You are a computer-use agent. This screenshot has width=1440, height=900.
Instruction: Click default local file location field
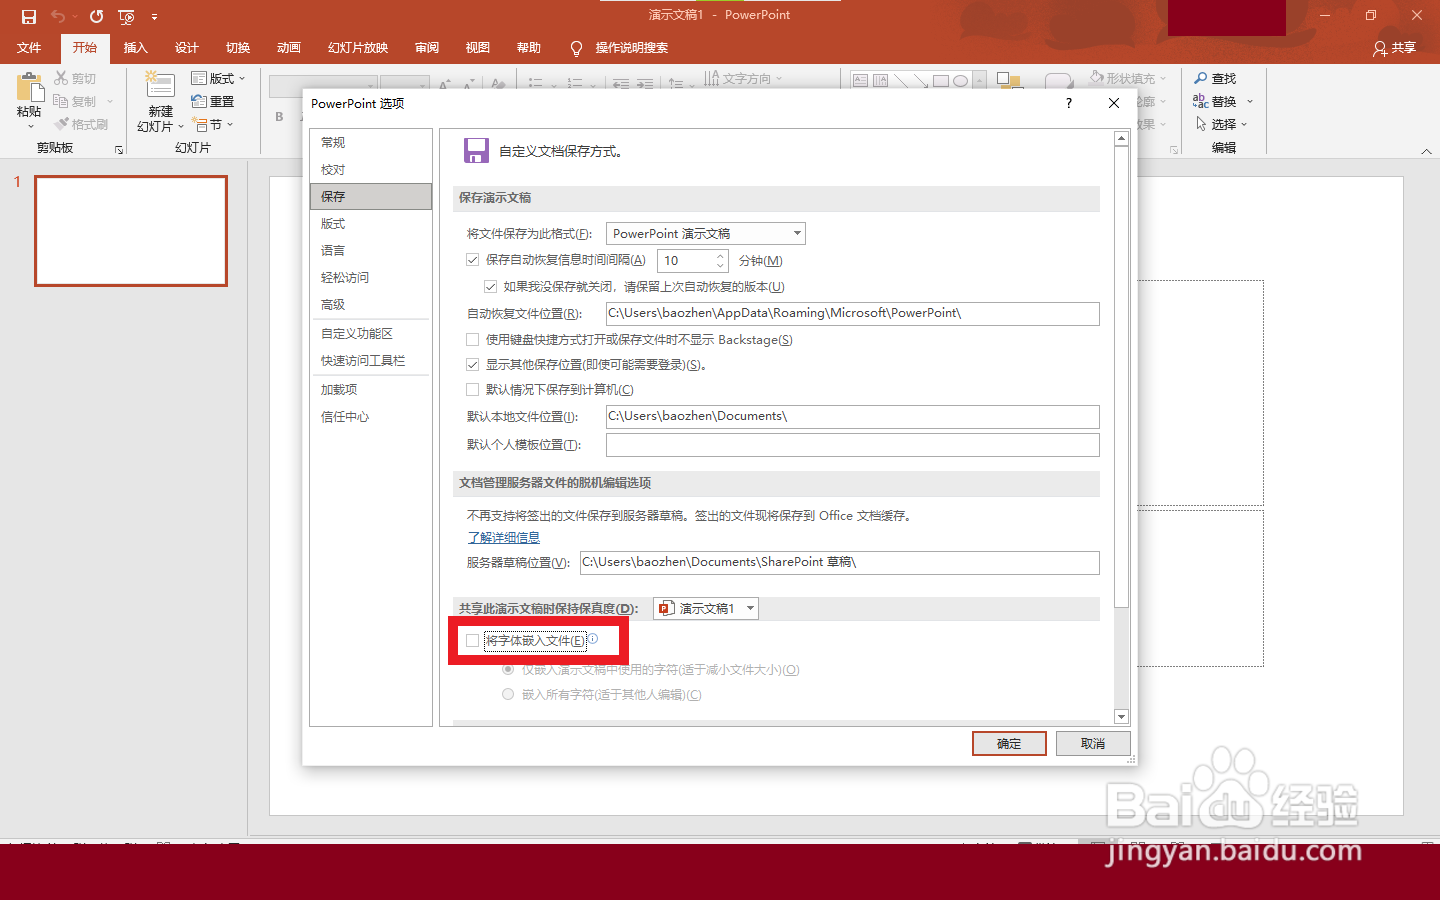click(x=853, y=417)
